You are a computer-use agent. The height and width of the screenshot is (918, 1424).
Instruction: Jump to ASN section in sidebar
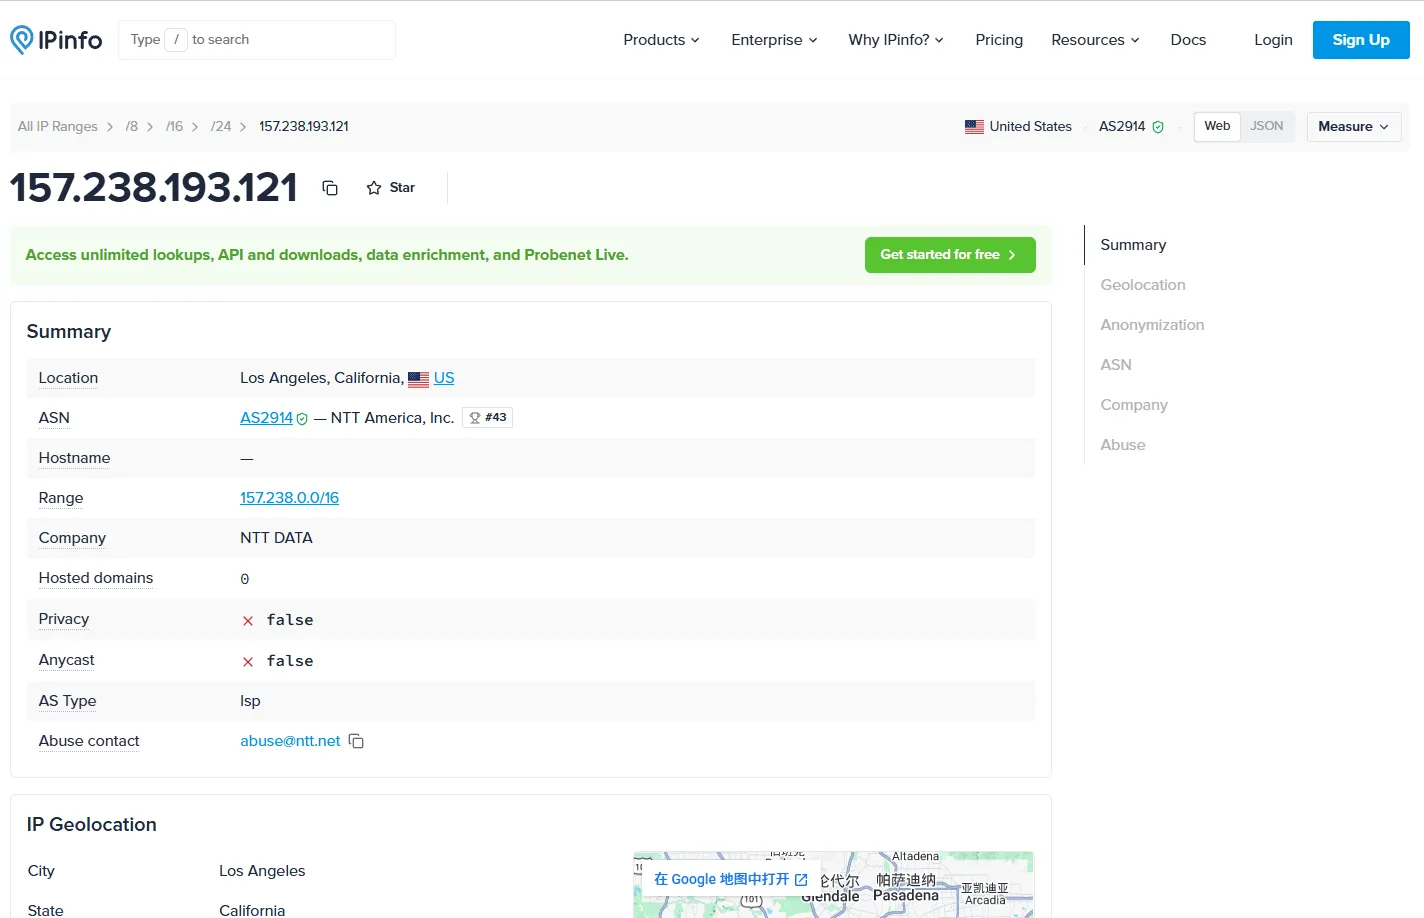tap(1116, 365)
